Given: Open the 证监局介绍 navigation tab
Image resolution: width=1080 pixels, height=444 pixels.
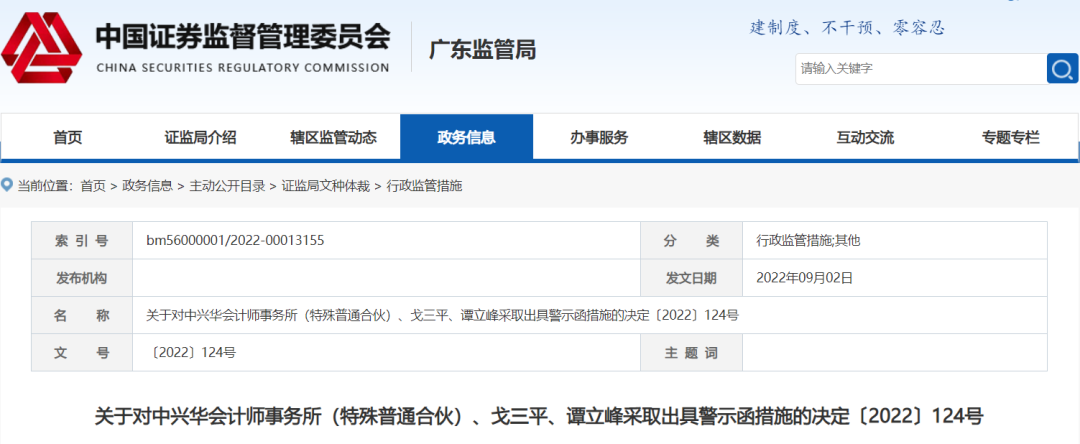Looking at the screenshot, I should point(200,138).
